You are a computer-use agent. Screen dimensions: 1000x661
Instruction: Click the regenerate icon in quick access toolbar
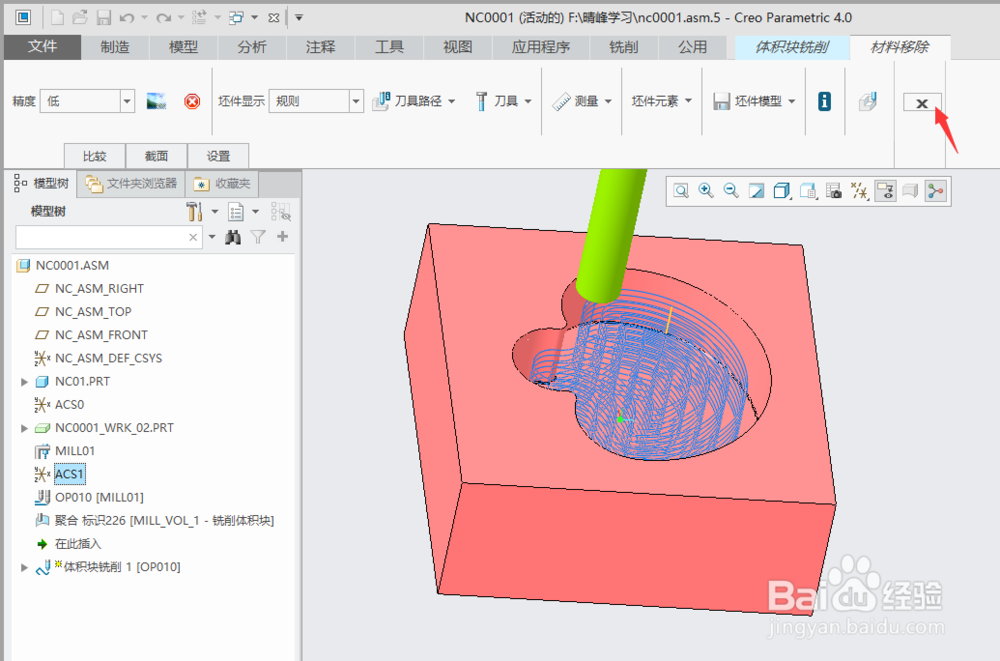pyautogui.click(x=199, y=17)
